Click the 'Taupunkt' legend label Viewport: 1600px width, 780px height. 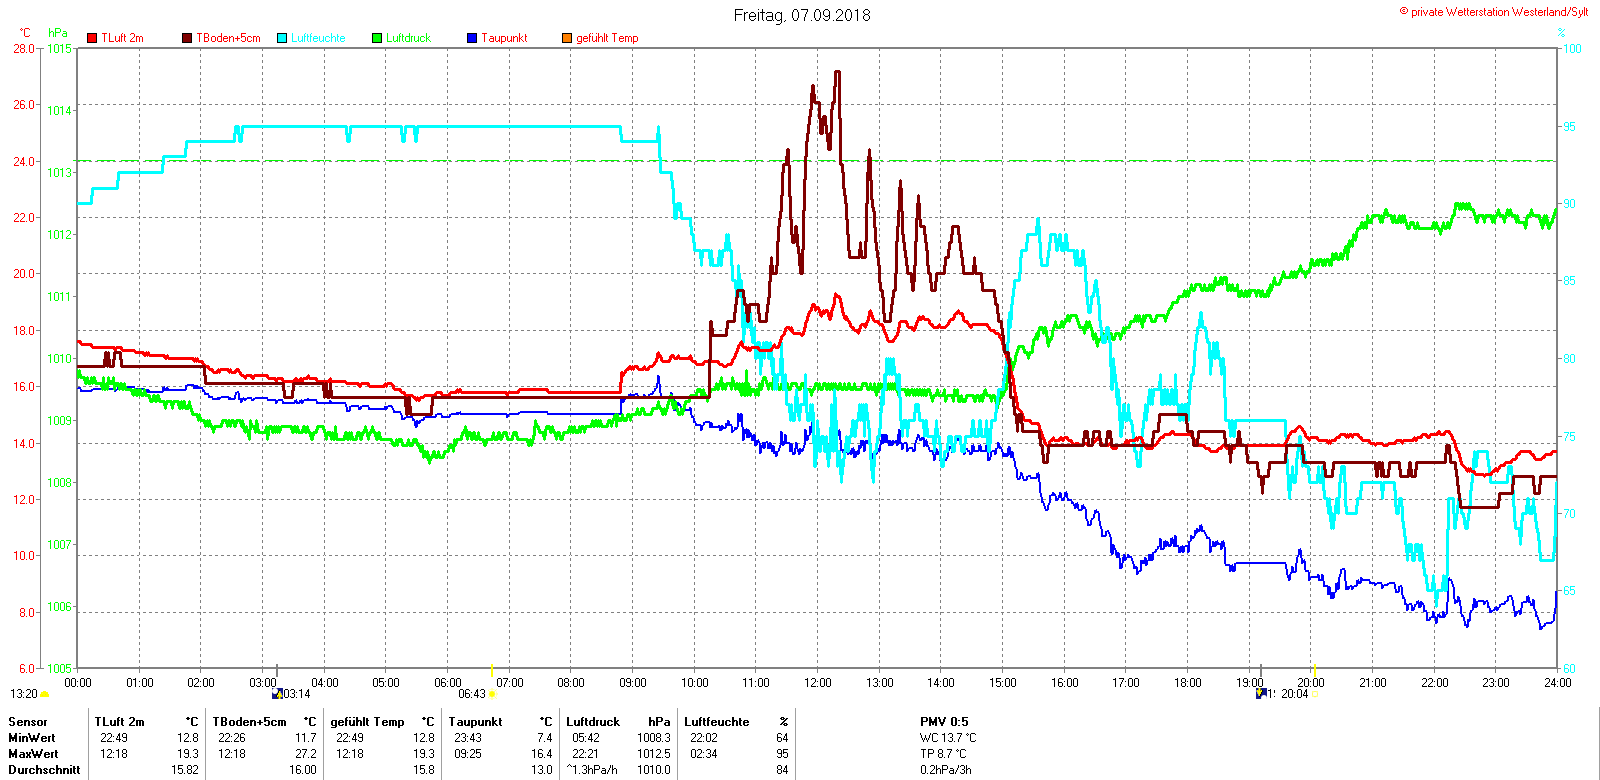point(504,38)
